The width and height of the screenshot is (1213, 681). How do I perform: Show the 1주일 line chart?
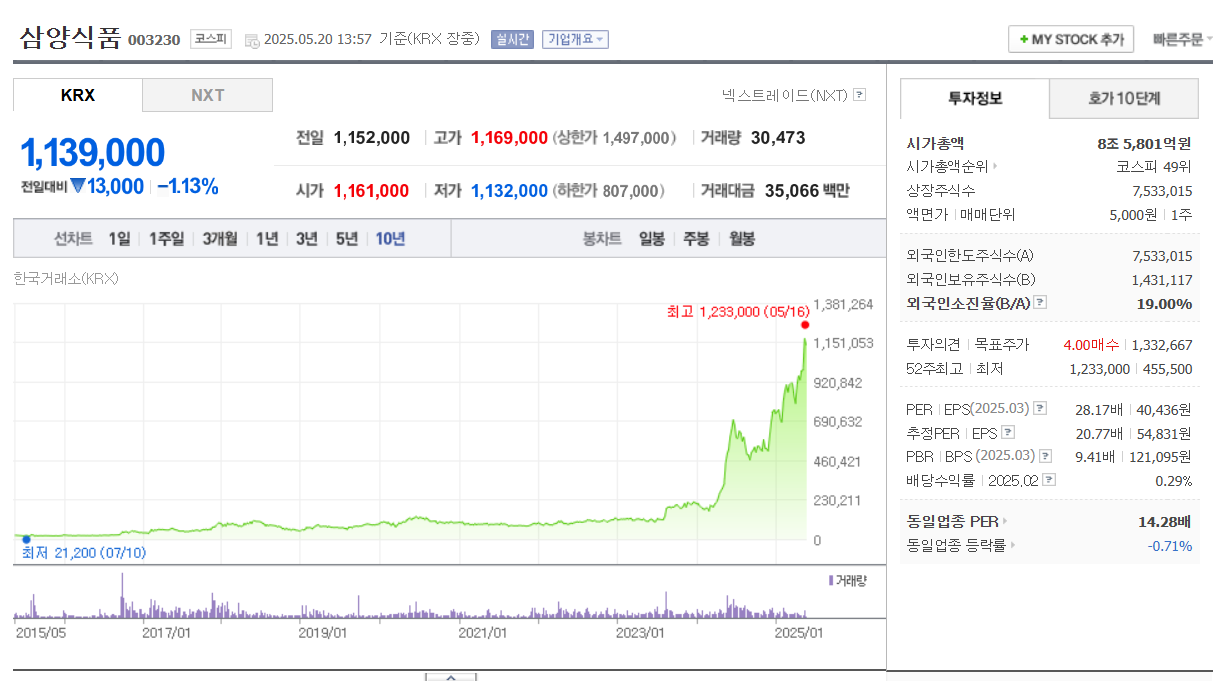point(166,239)
